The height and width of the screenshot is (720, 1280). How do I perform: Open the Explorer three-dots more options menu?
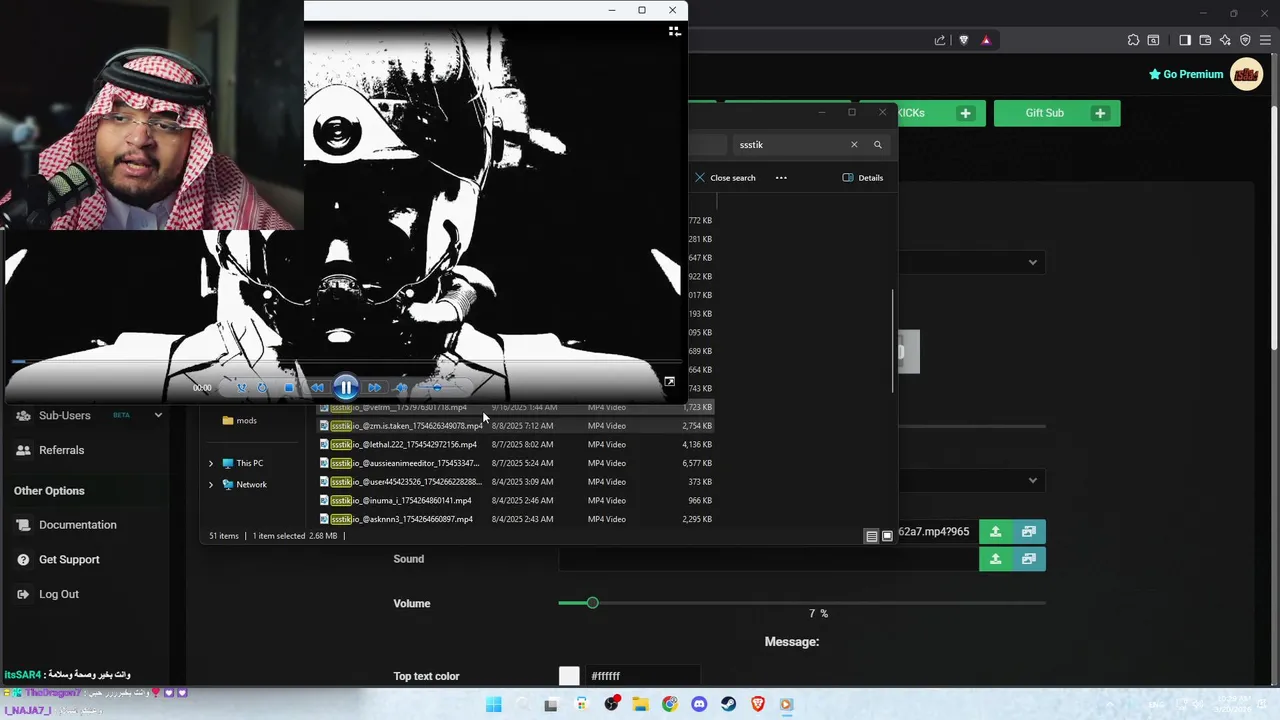[781, 178]
